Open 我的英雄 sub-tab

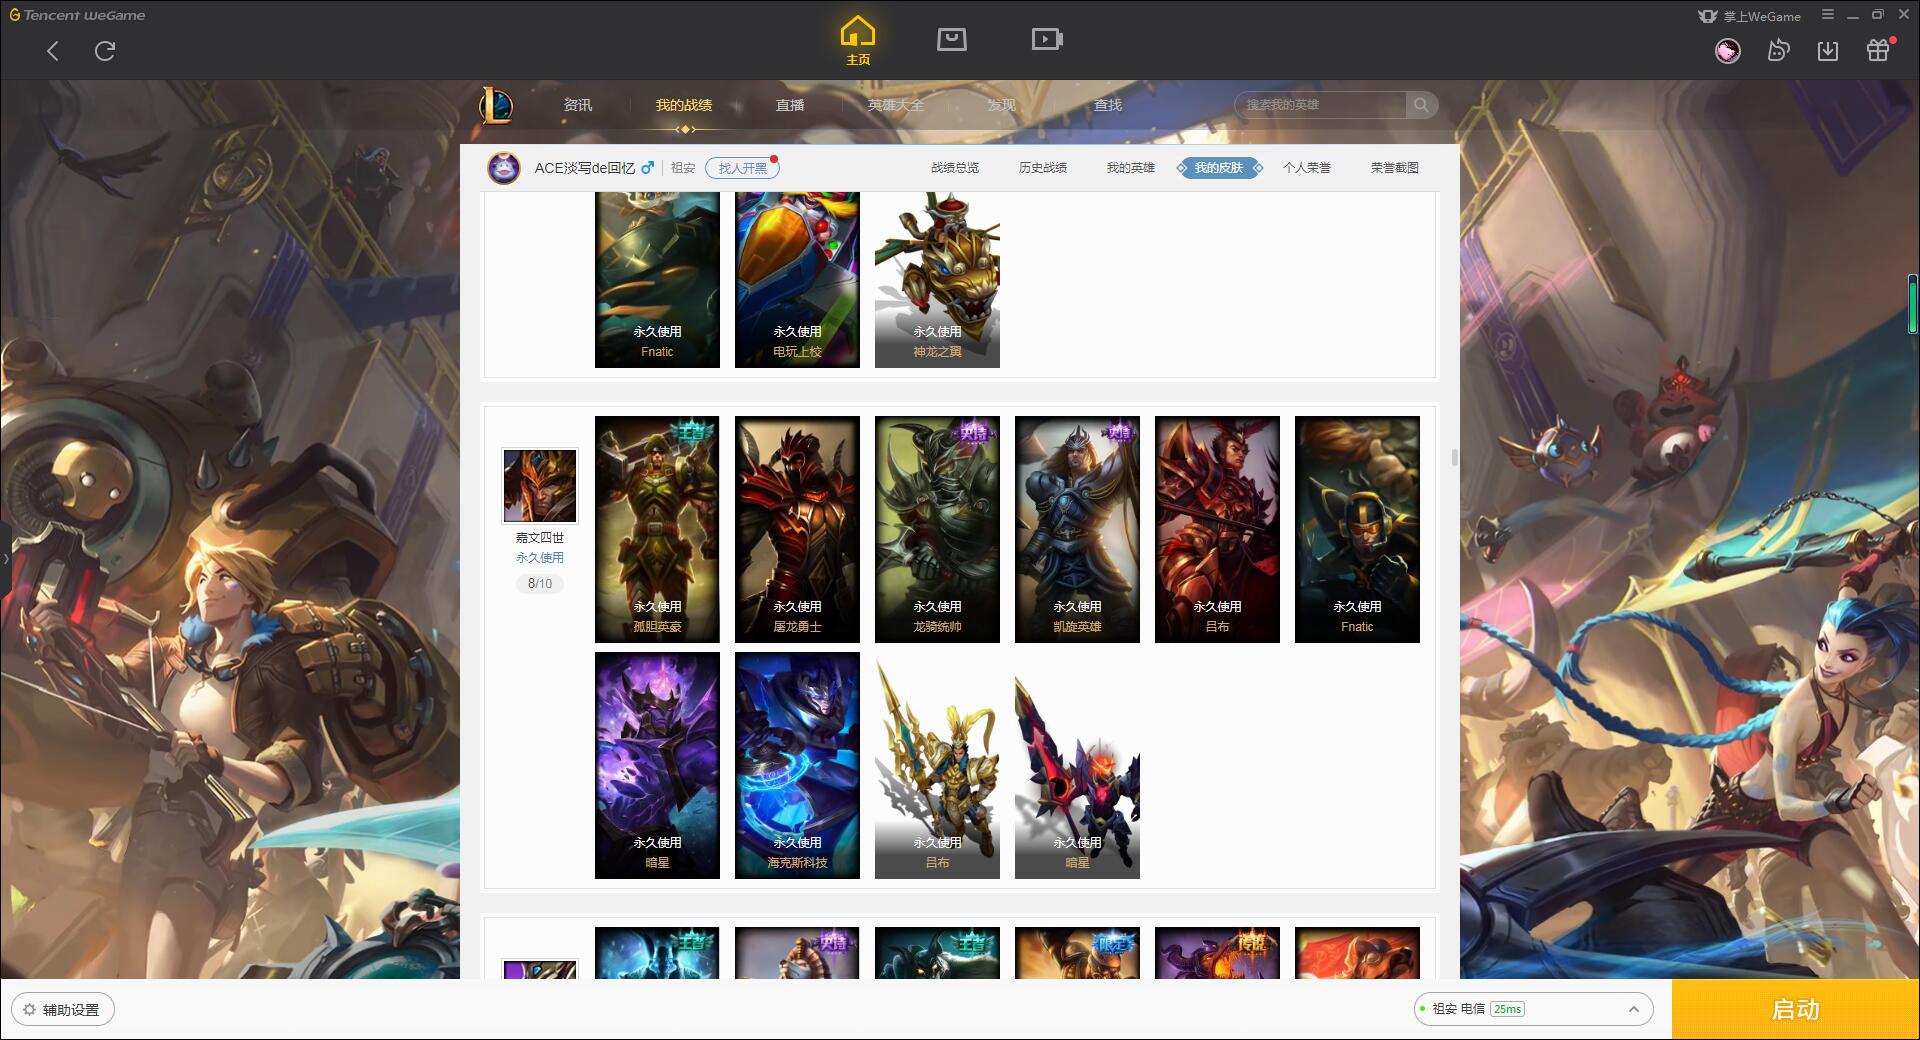(x=1131, y=168)
